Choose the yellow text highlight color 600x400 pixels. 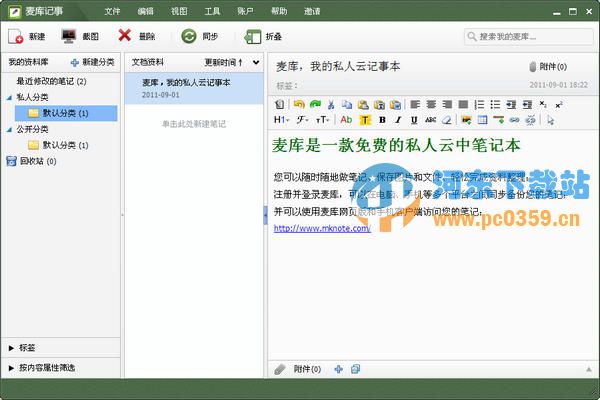pos(365,120)
